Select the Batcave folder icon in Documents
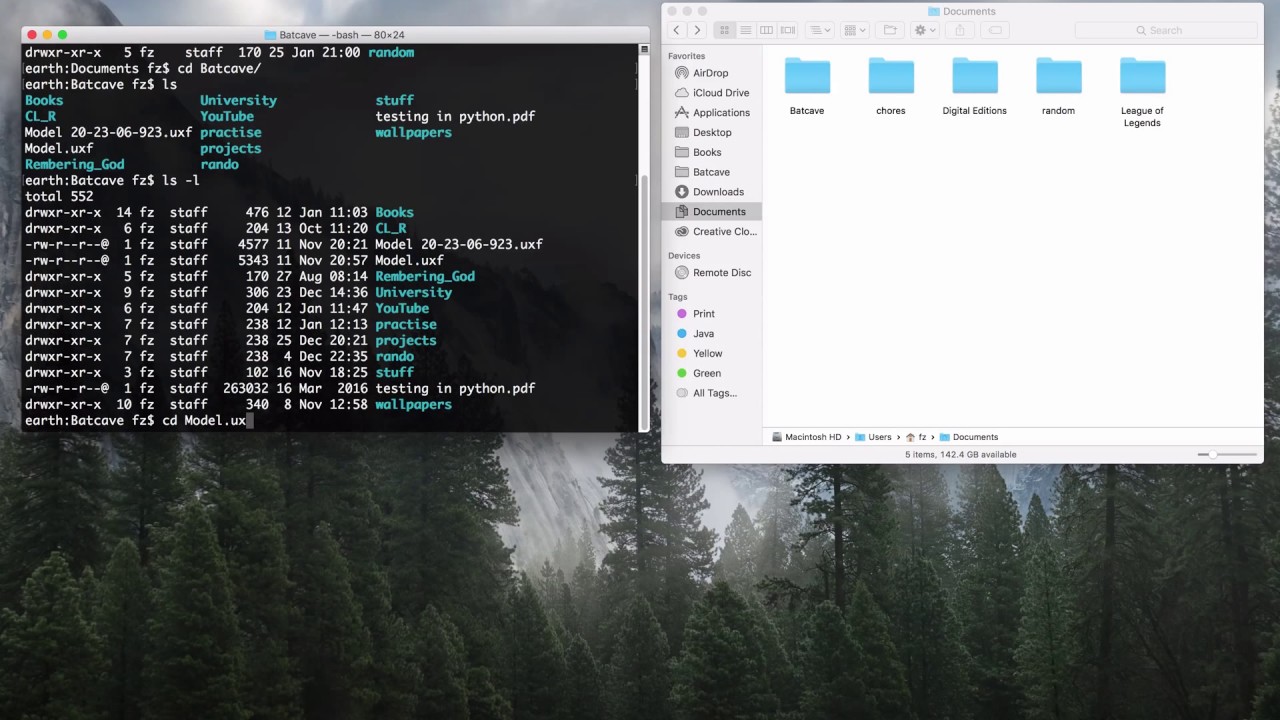Image resolution: width=1280 pixels, height=720 pixels. (807, 77)
